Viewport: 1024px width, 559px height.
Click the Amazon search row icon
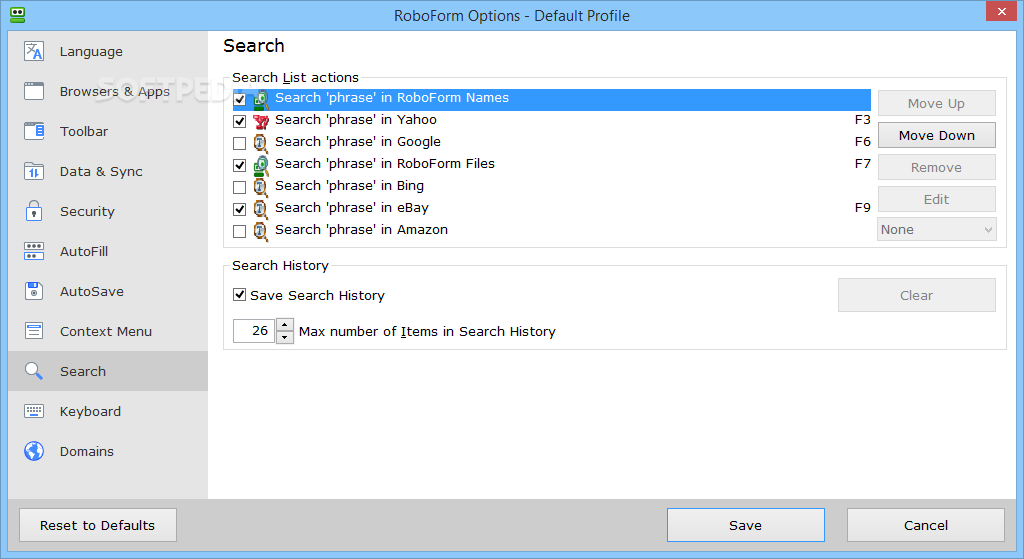pyautogui.click(x=261, y=232)
